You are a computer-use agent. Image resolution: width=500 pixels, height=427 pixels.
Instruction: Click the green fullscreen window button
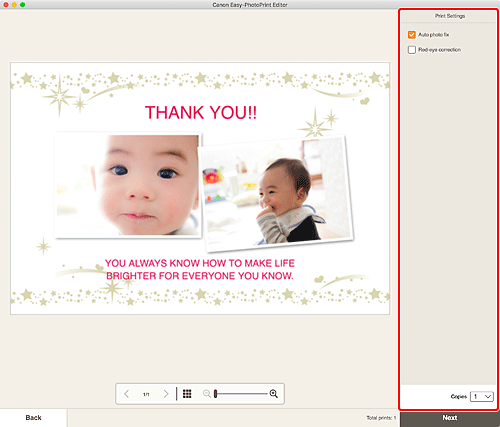click(x=23, y=5)
